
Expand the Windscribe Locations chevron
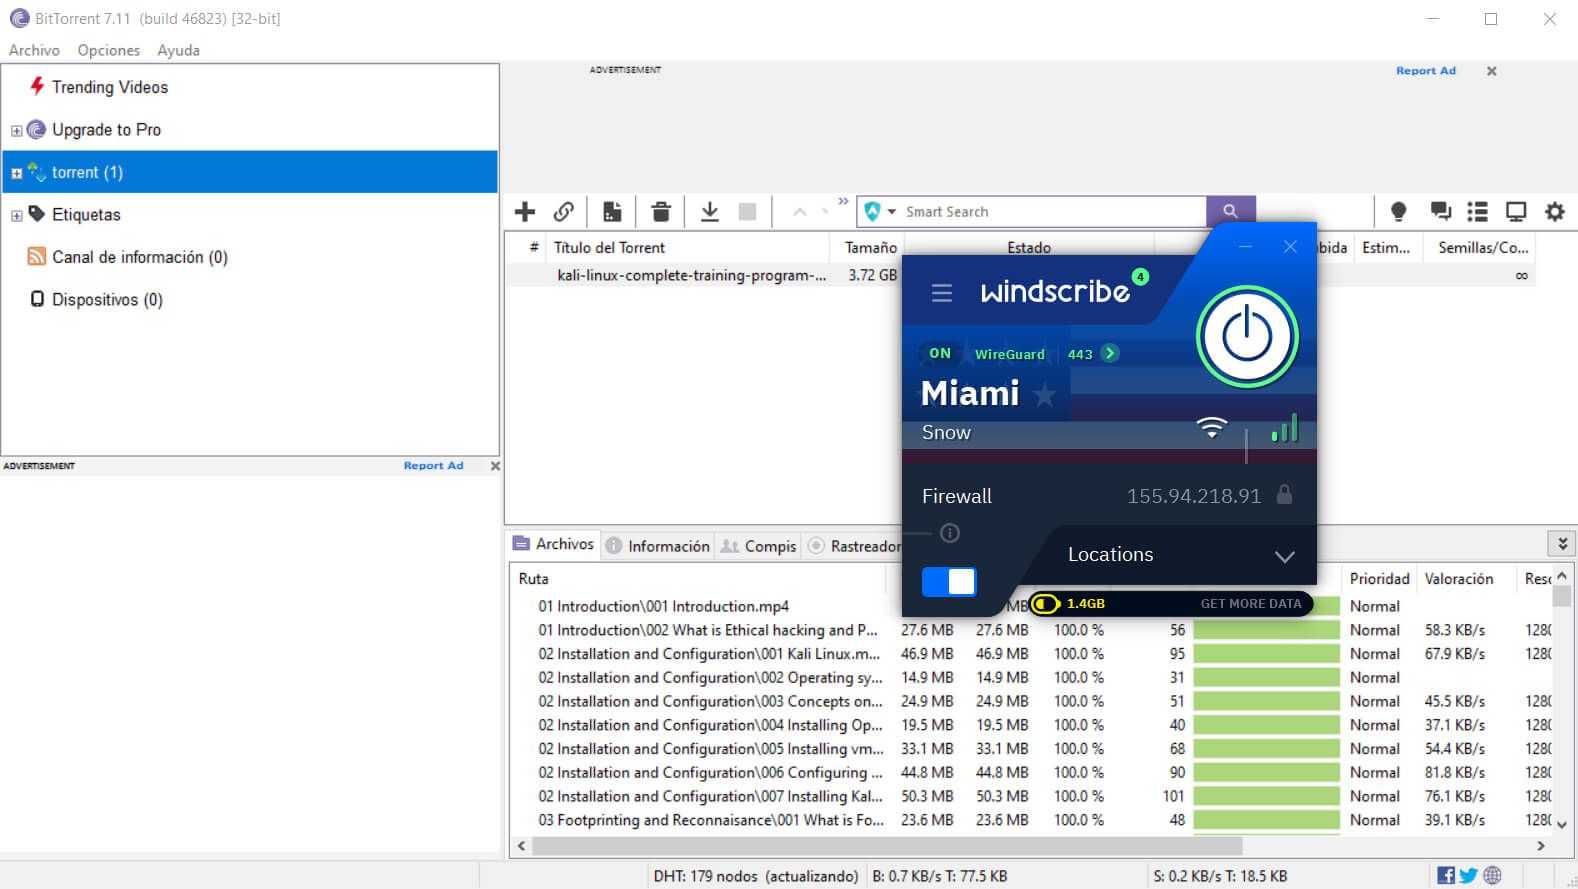tap(1284, 556)
